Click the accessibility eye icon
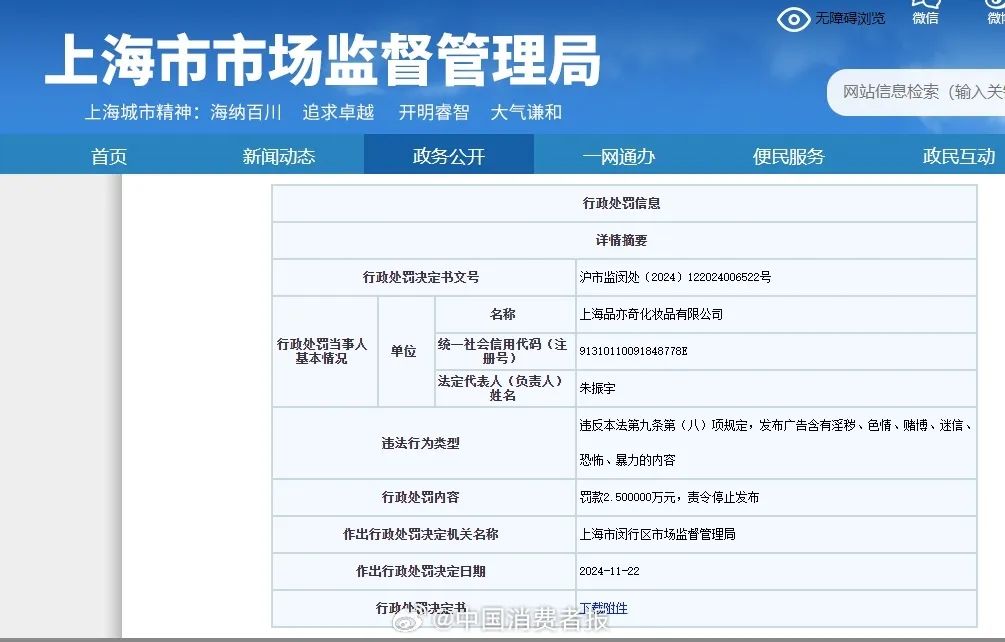Viewport: 1005px width, 642px height. [x=793, y=19]
